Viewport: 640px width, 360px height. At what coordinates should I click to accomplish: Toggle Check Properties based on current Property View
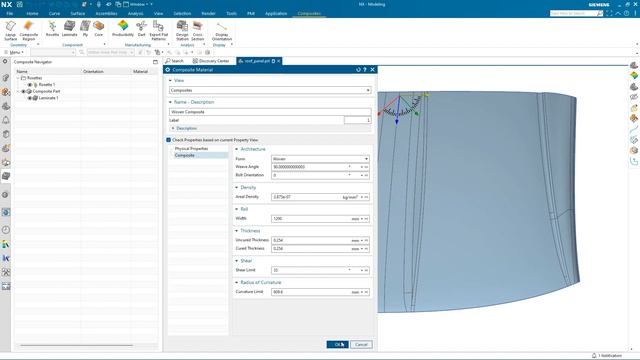click(169, 140)
